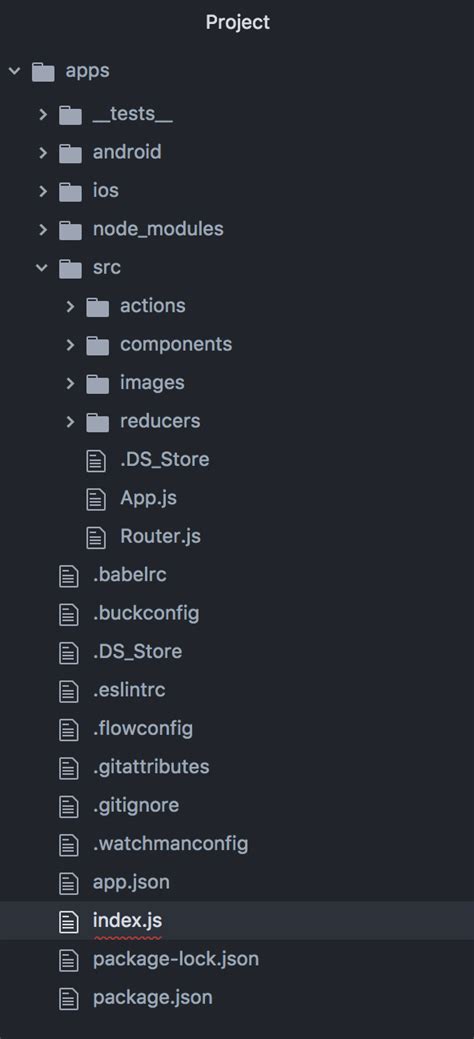Click the file icon next to Router.js
474x1039 pixels.
pyautogui.click(x=96, y=537)
